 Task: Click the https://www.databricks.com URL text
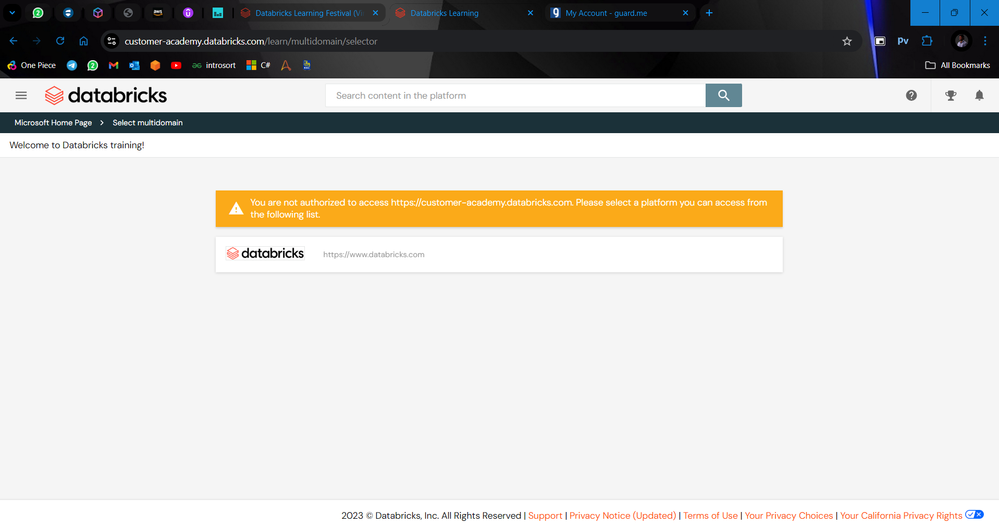tap(373, 254)
